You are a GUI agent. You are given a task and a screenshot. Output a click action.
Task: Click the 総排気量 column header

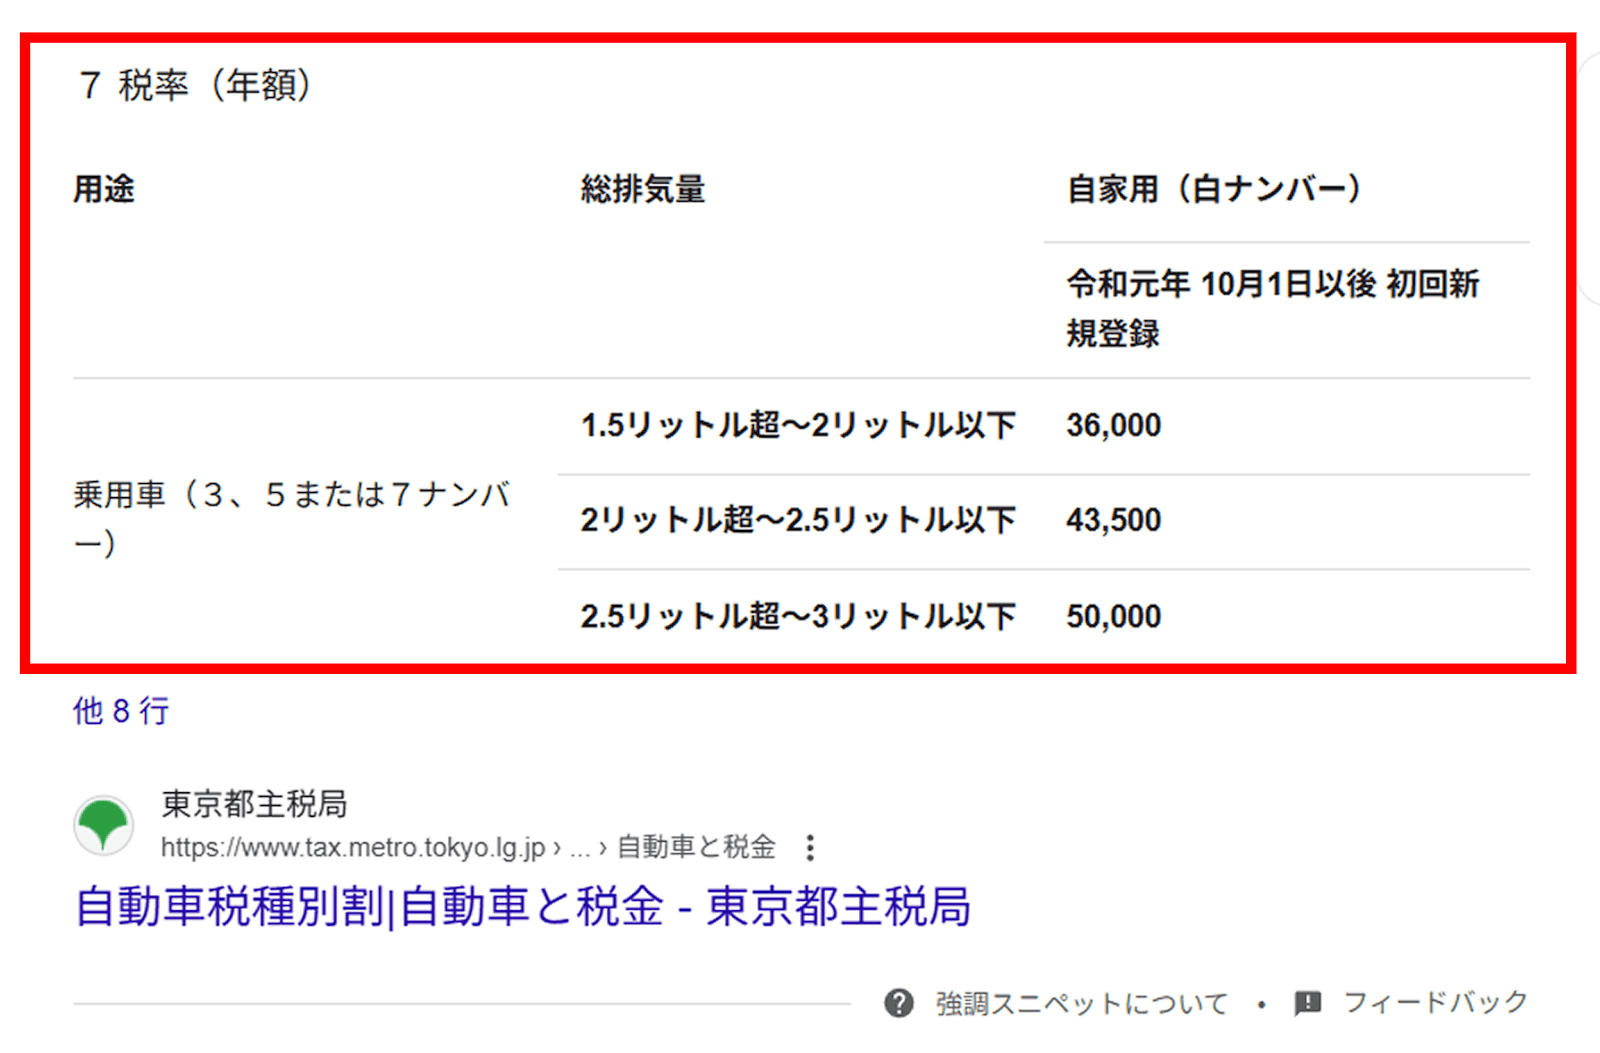click(643, 189)
